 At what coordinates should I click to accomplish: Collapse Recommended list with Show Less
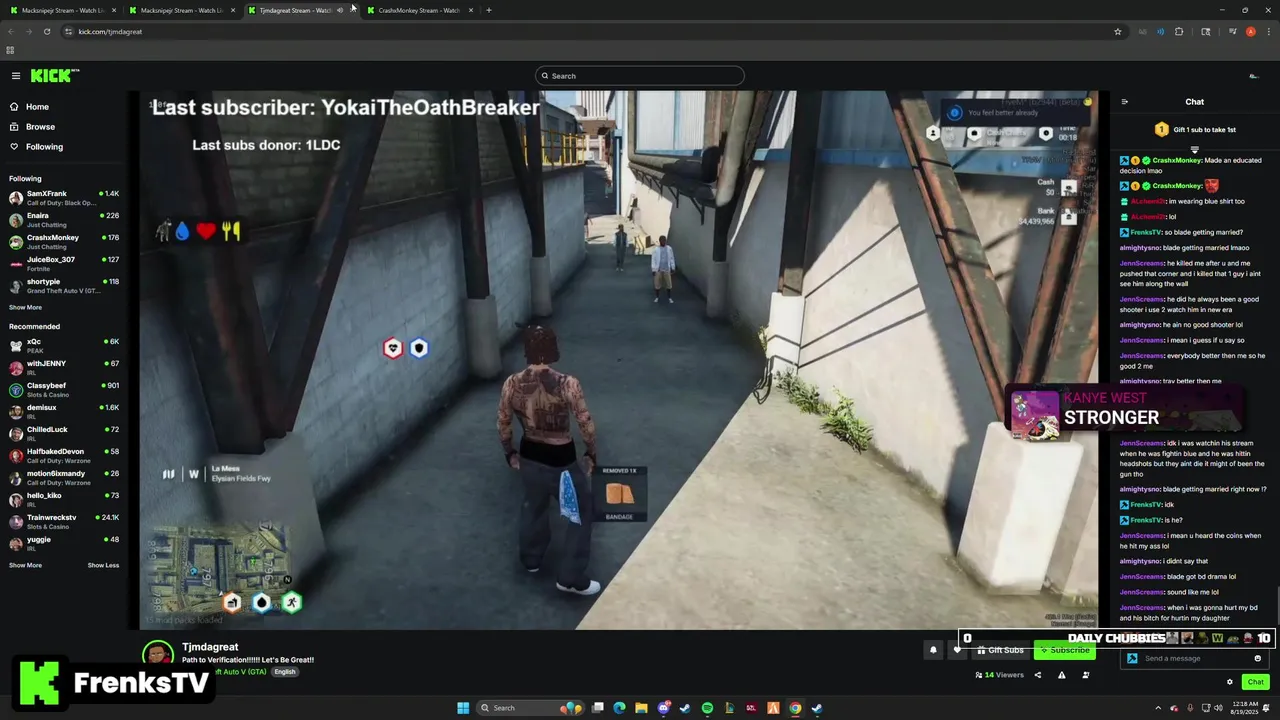pos(103,566)
